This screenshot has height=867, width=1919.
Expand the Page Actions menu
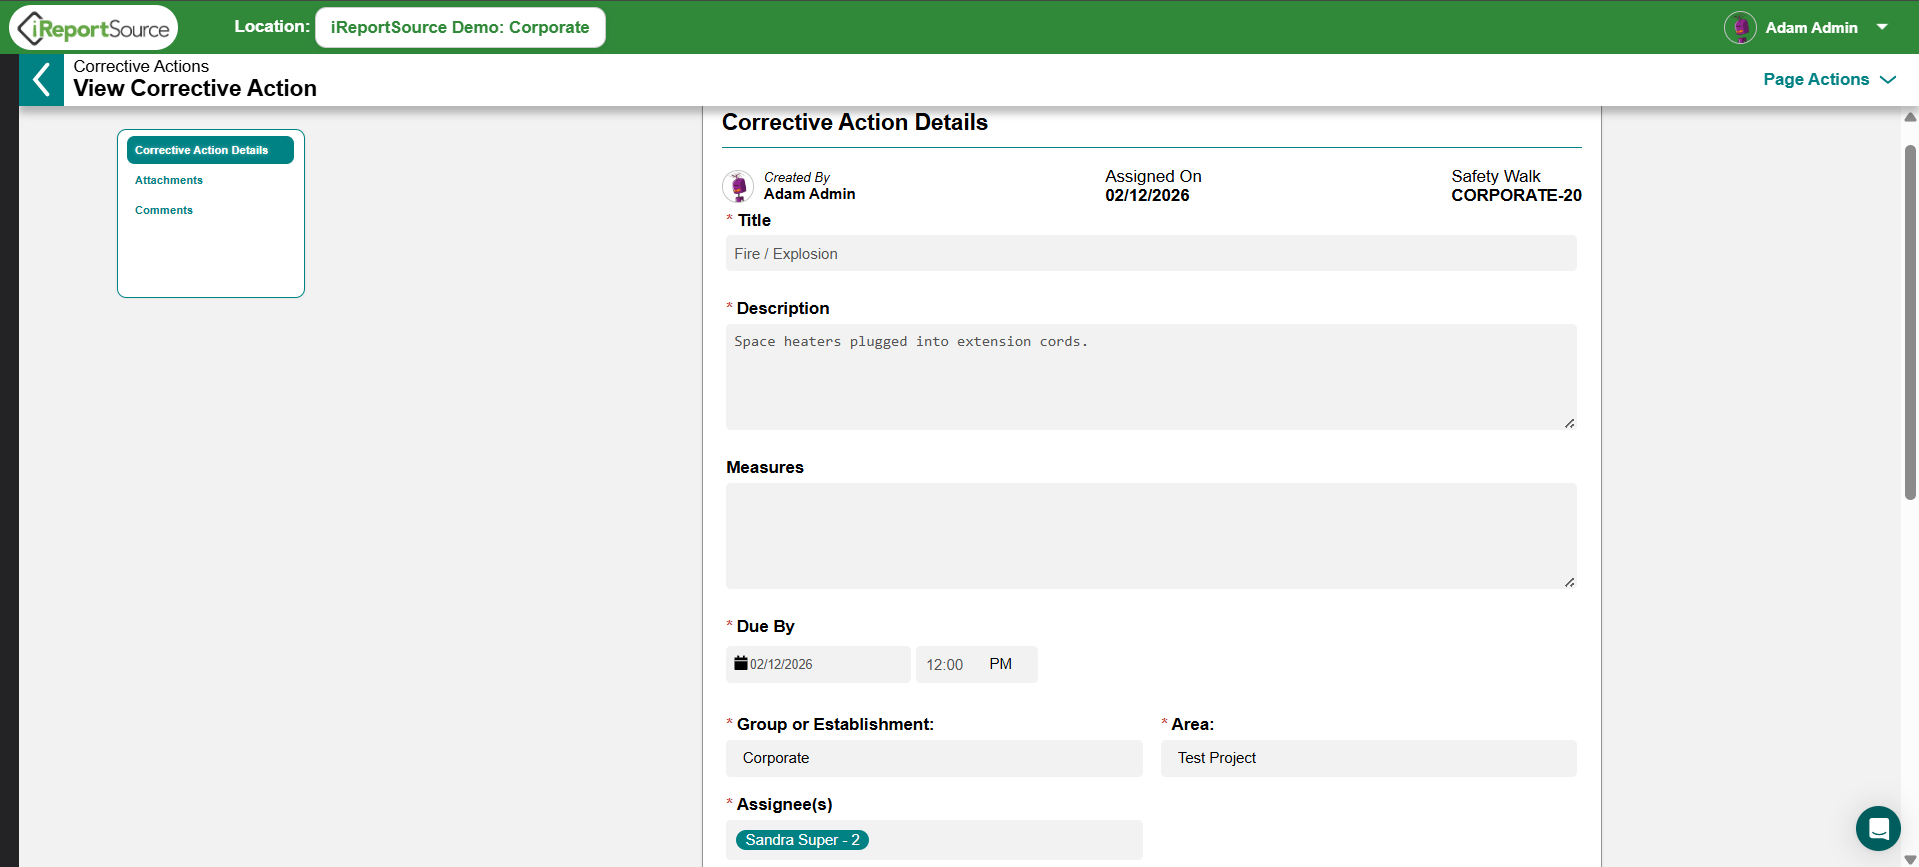click(1829, 79)
